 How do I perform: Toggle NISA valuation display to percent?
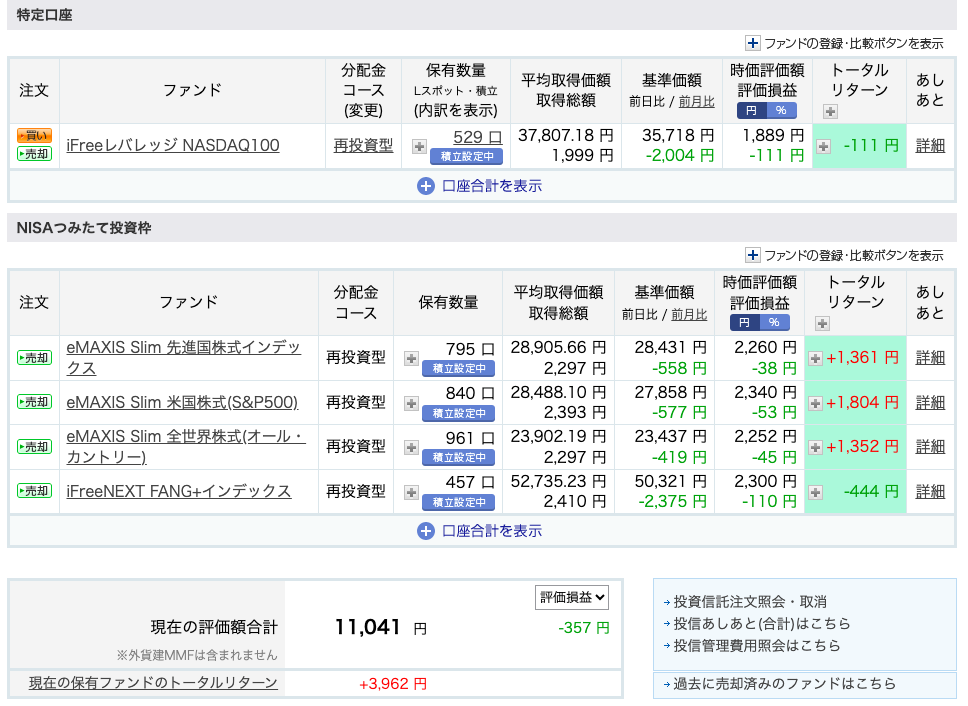[775, 322]
